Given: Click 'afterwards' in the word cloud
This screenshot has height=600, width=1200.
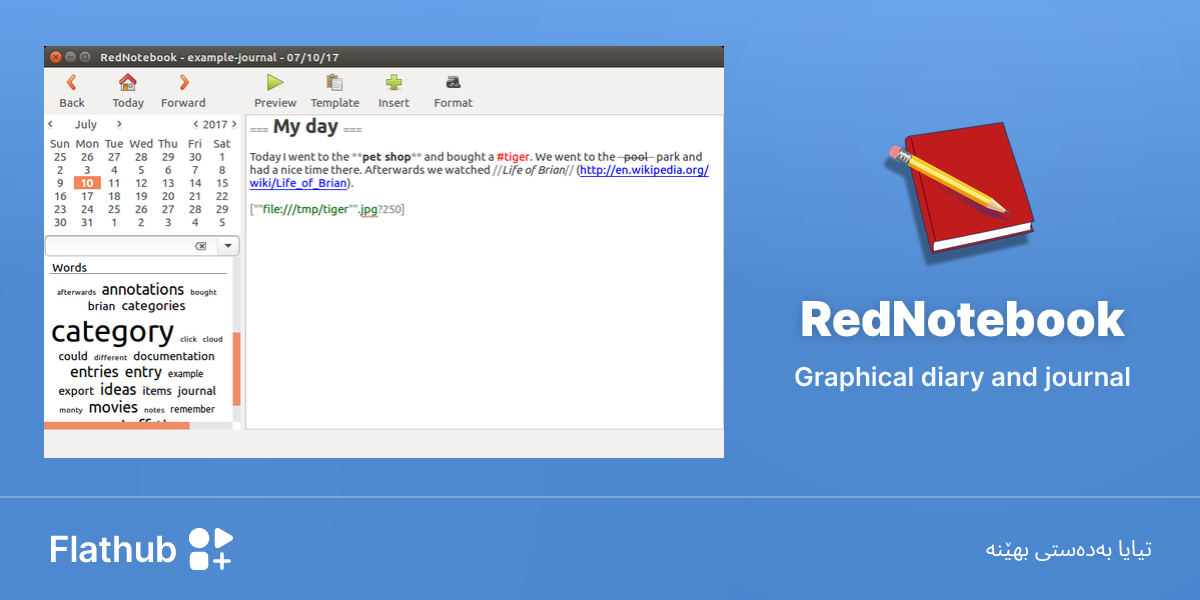Looking at the screenshot, I should pos(76,292).
